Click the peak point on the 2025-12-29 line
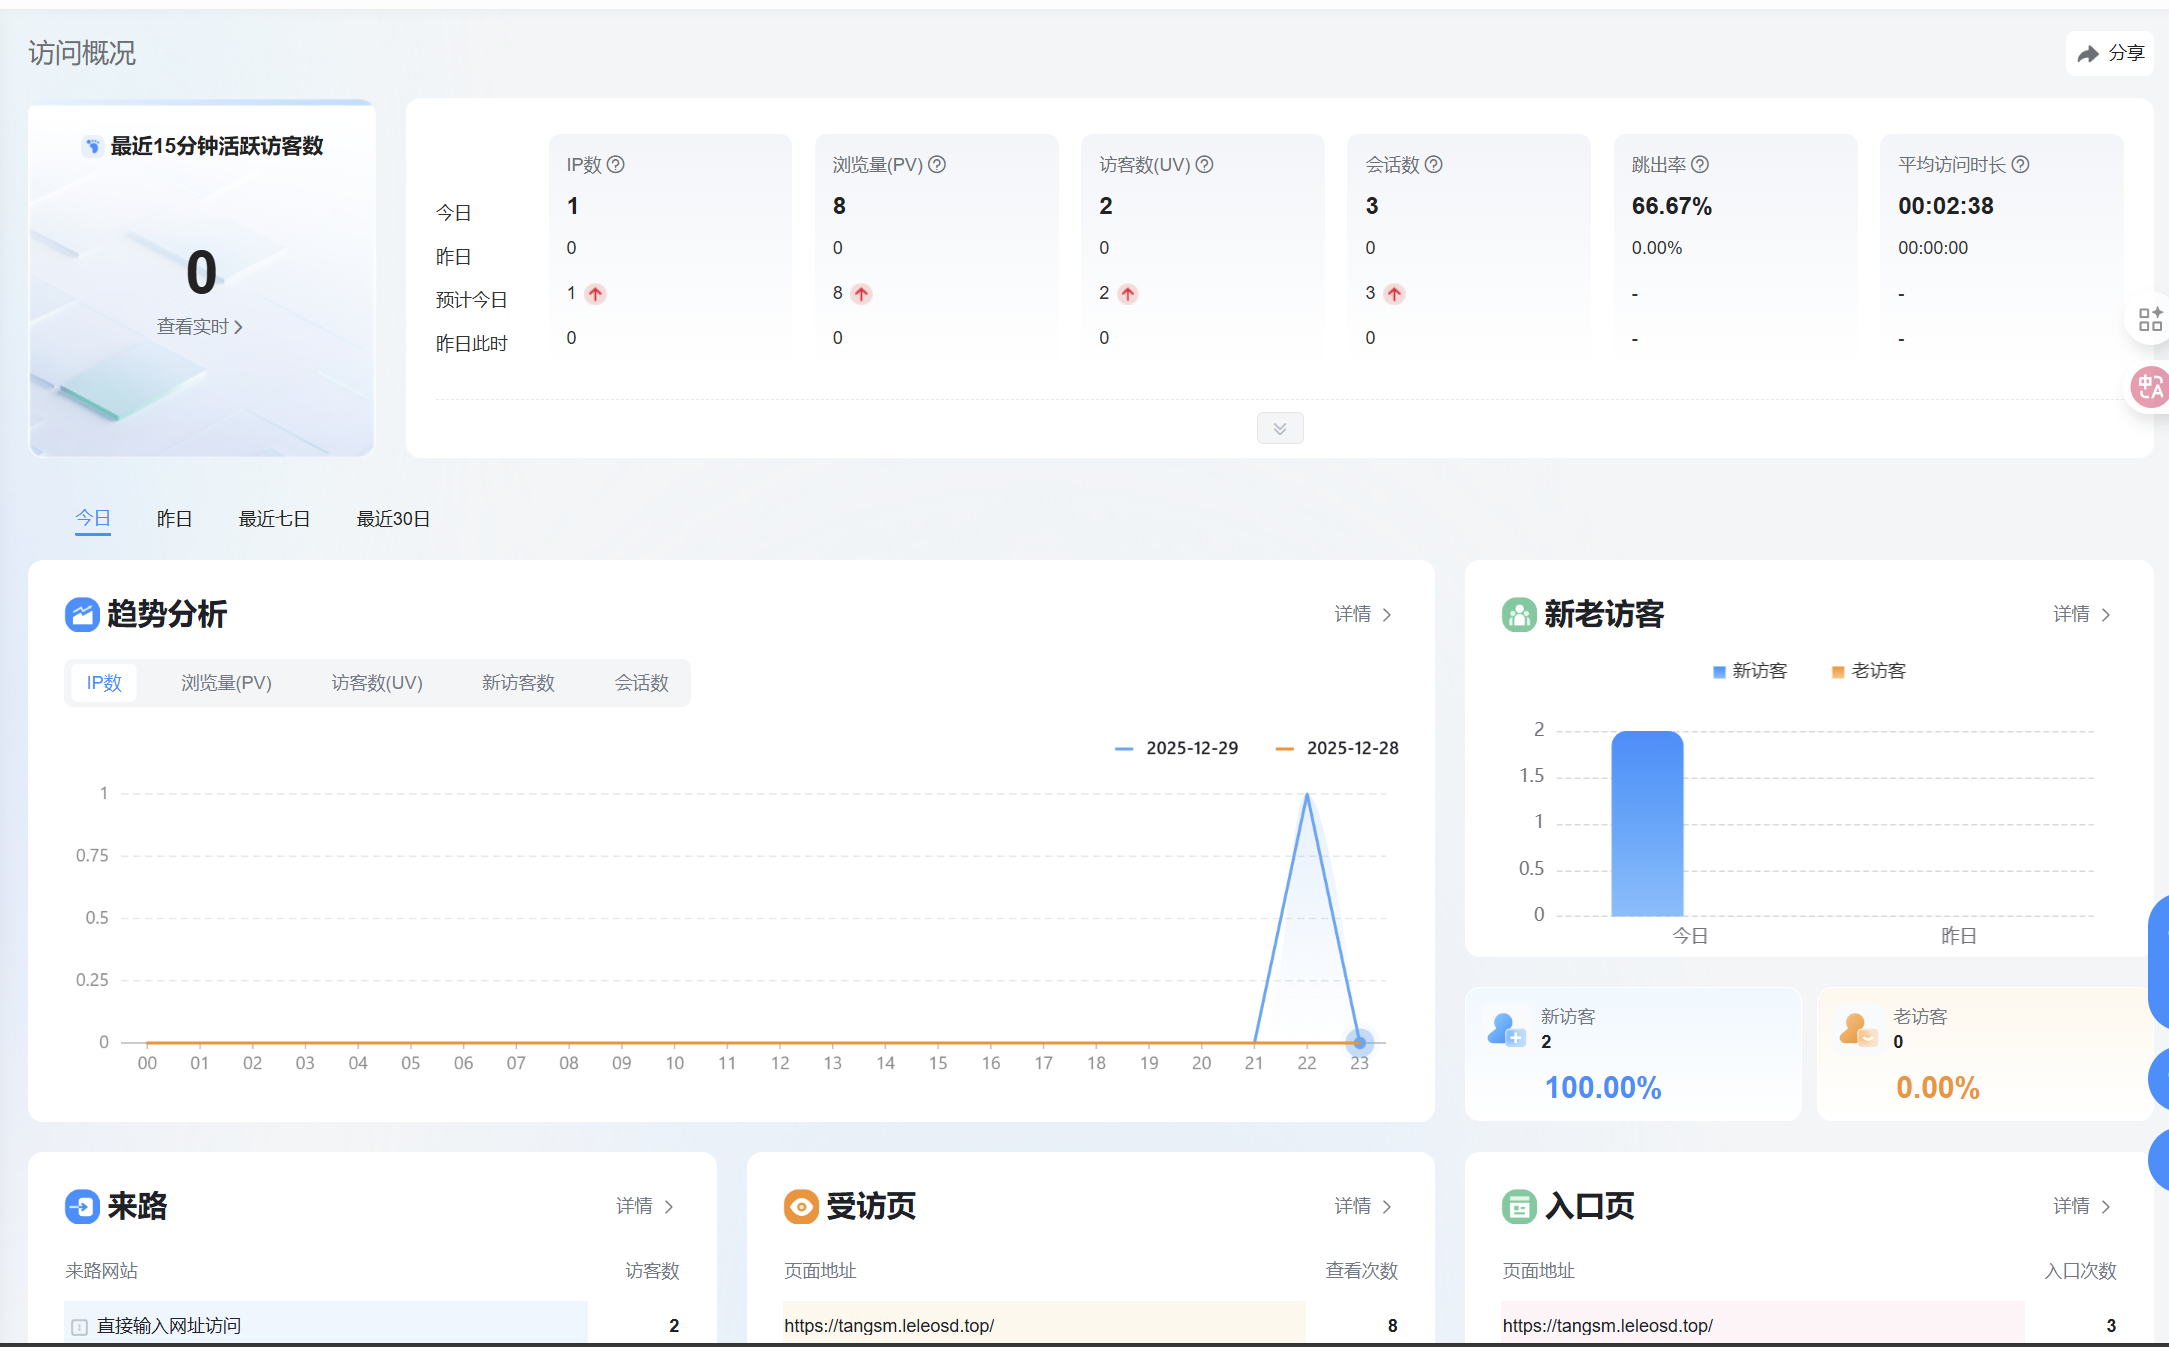This screenshot has height=1347, width=2169. [1307, 793]
